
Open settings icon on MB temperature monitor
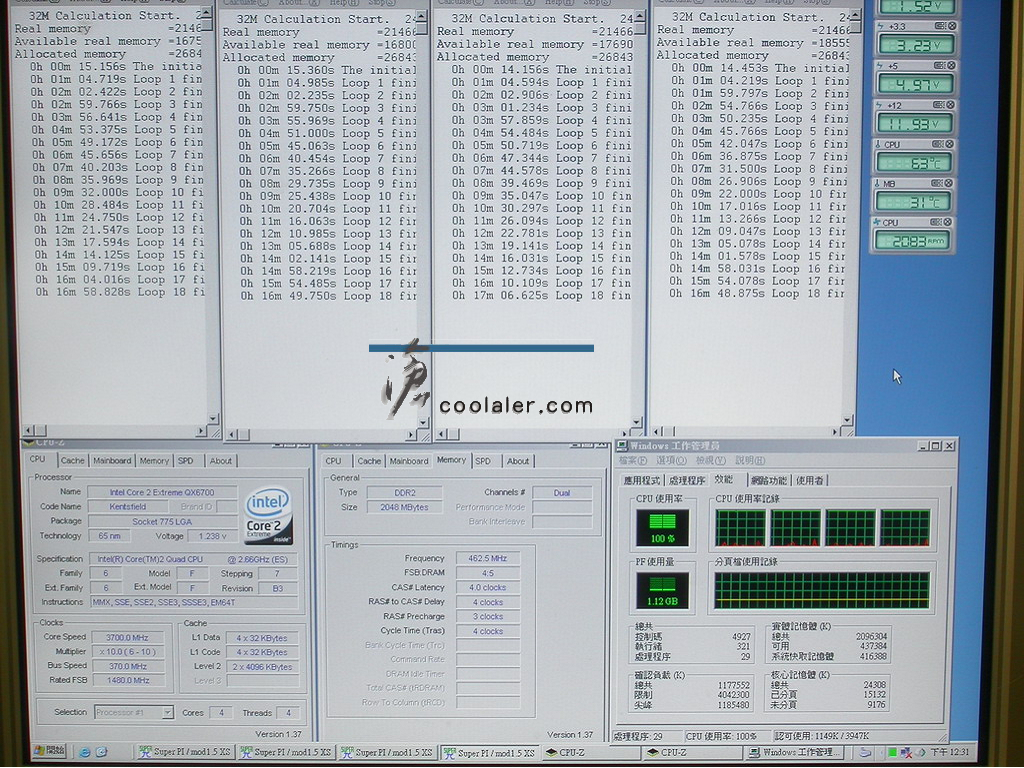coord(937,184)
